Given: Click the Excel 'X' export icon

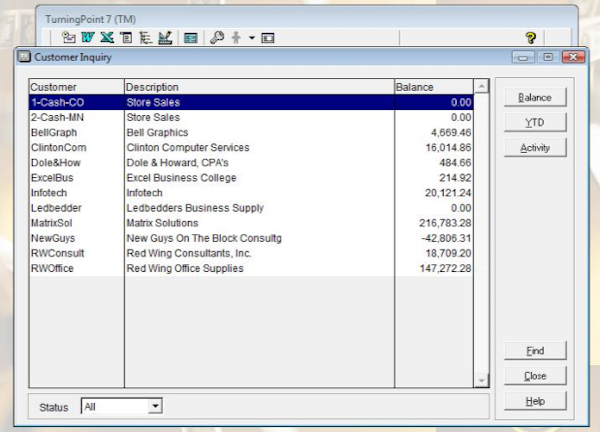Looking at the screenshot, I should click(107, 37).
